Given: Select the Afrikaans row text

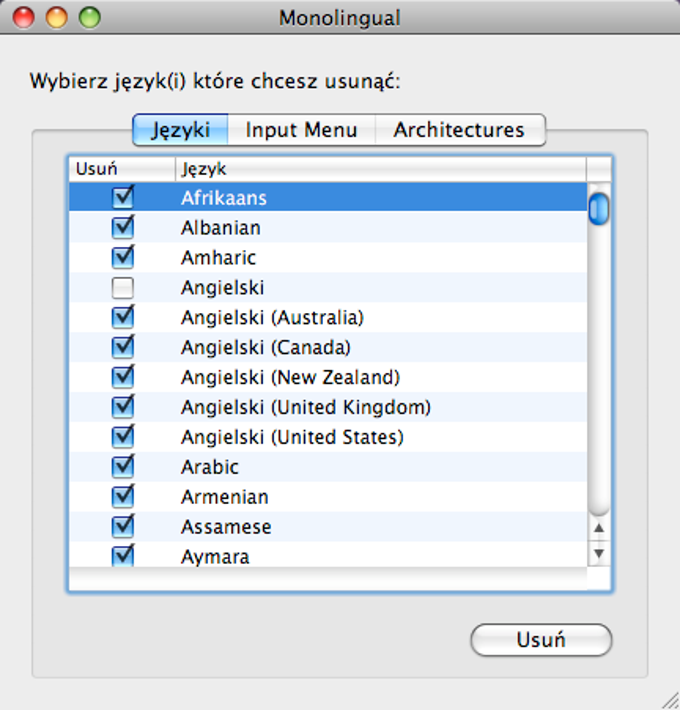Looking at the screenshot, I should coord(224,198).
